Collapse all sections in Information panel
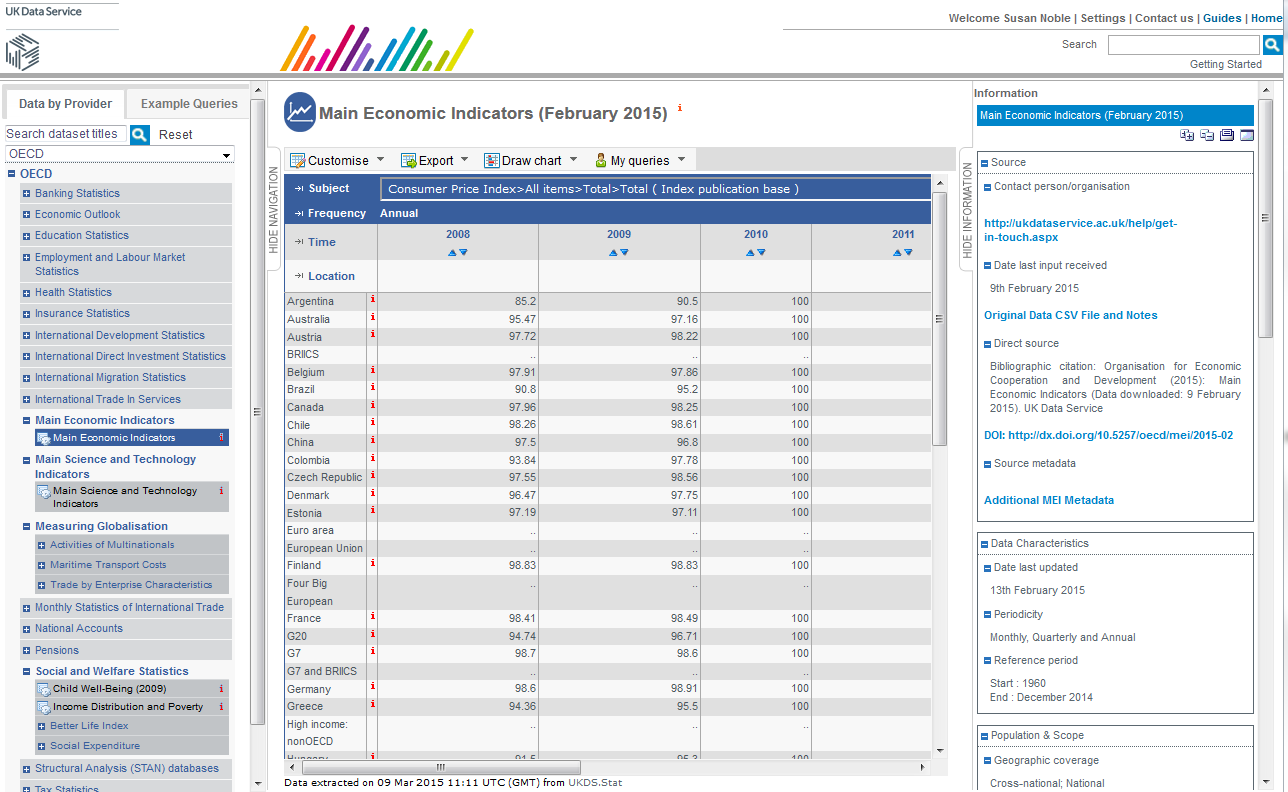 (1207, 135)
